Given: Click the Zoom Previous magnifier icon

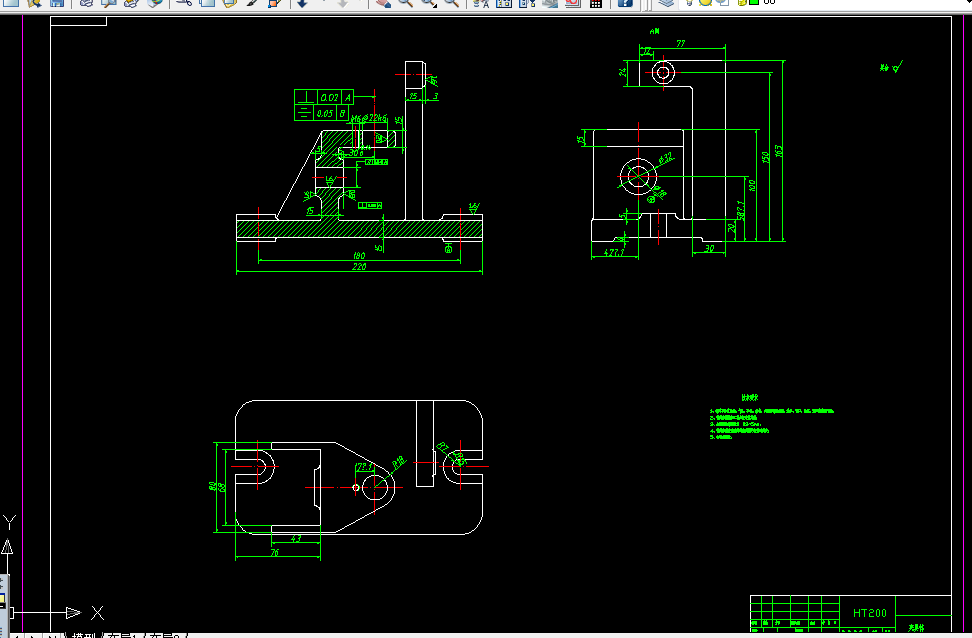Looking at the screenshot, I should [x=452, y=2].
